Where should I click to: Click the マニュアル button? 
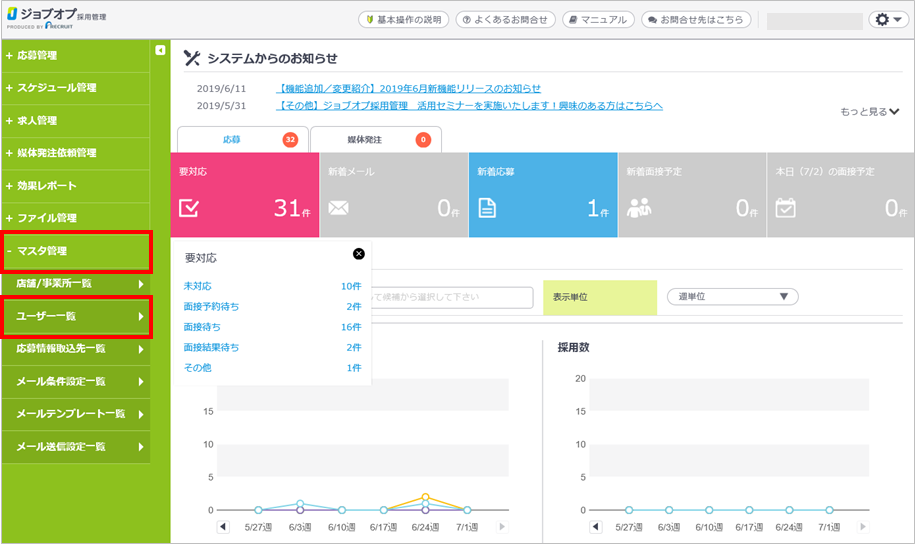[x=598, y=20]
